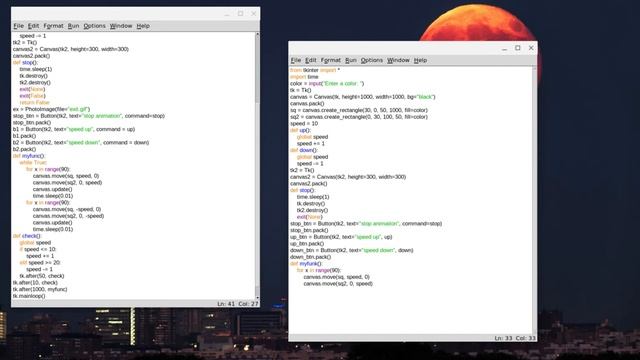
Task: Click 'Ln: 41' in left status bar
Action: tap(226, 304)
